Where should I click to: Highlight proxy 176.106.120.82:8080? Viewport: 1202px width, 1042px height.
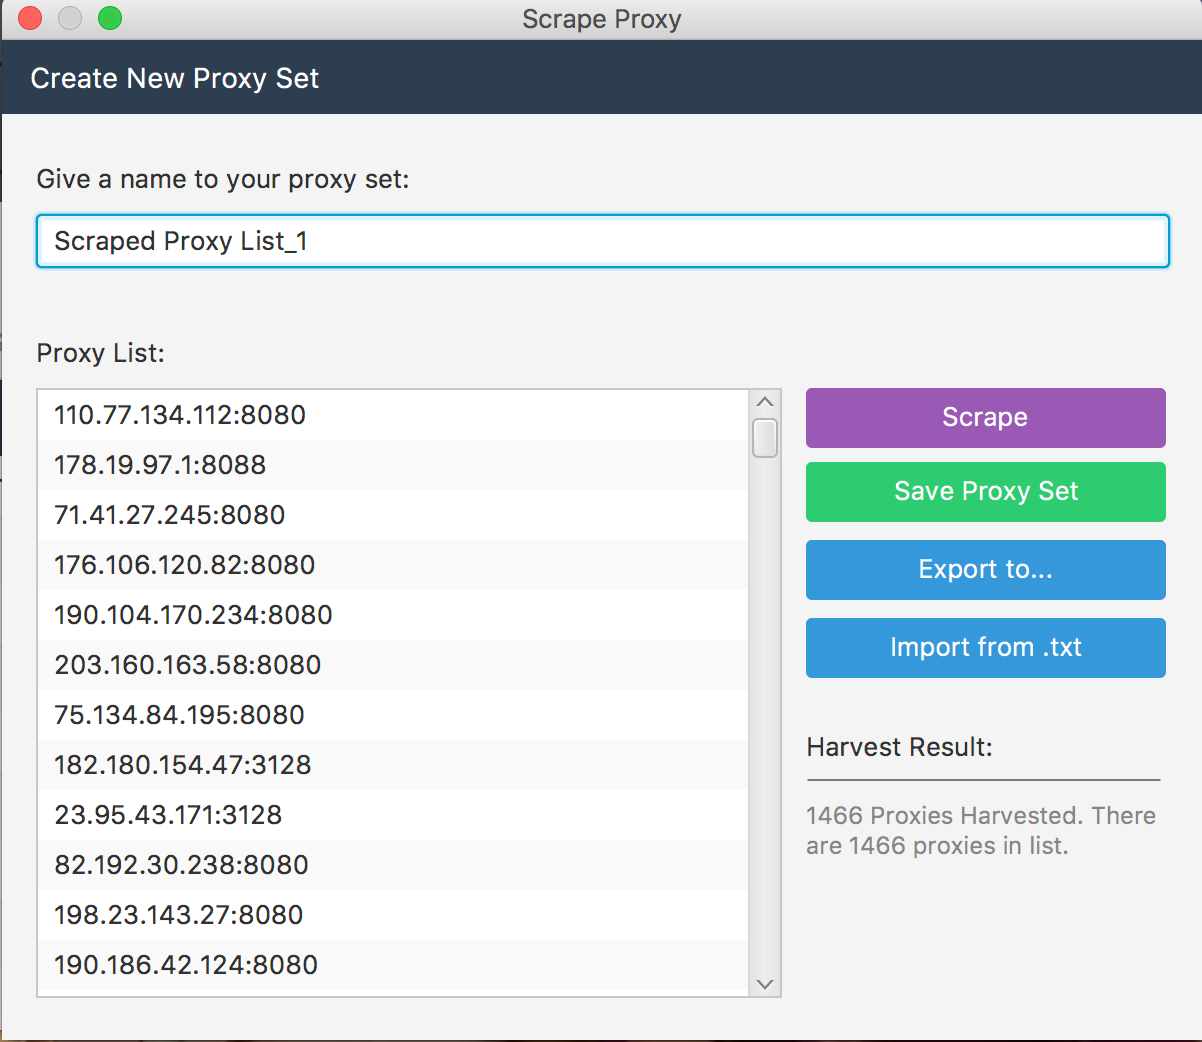click(x=185, y=565)
